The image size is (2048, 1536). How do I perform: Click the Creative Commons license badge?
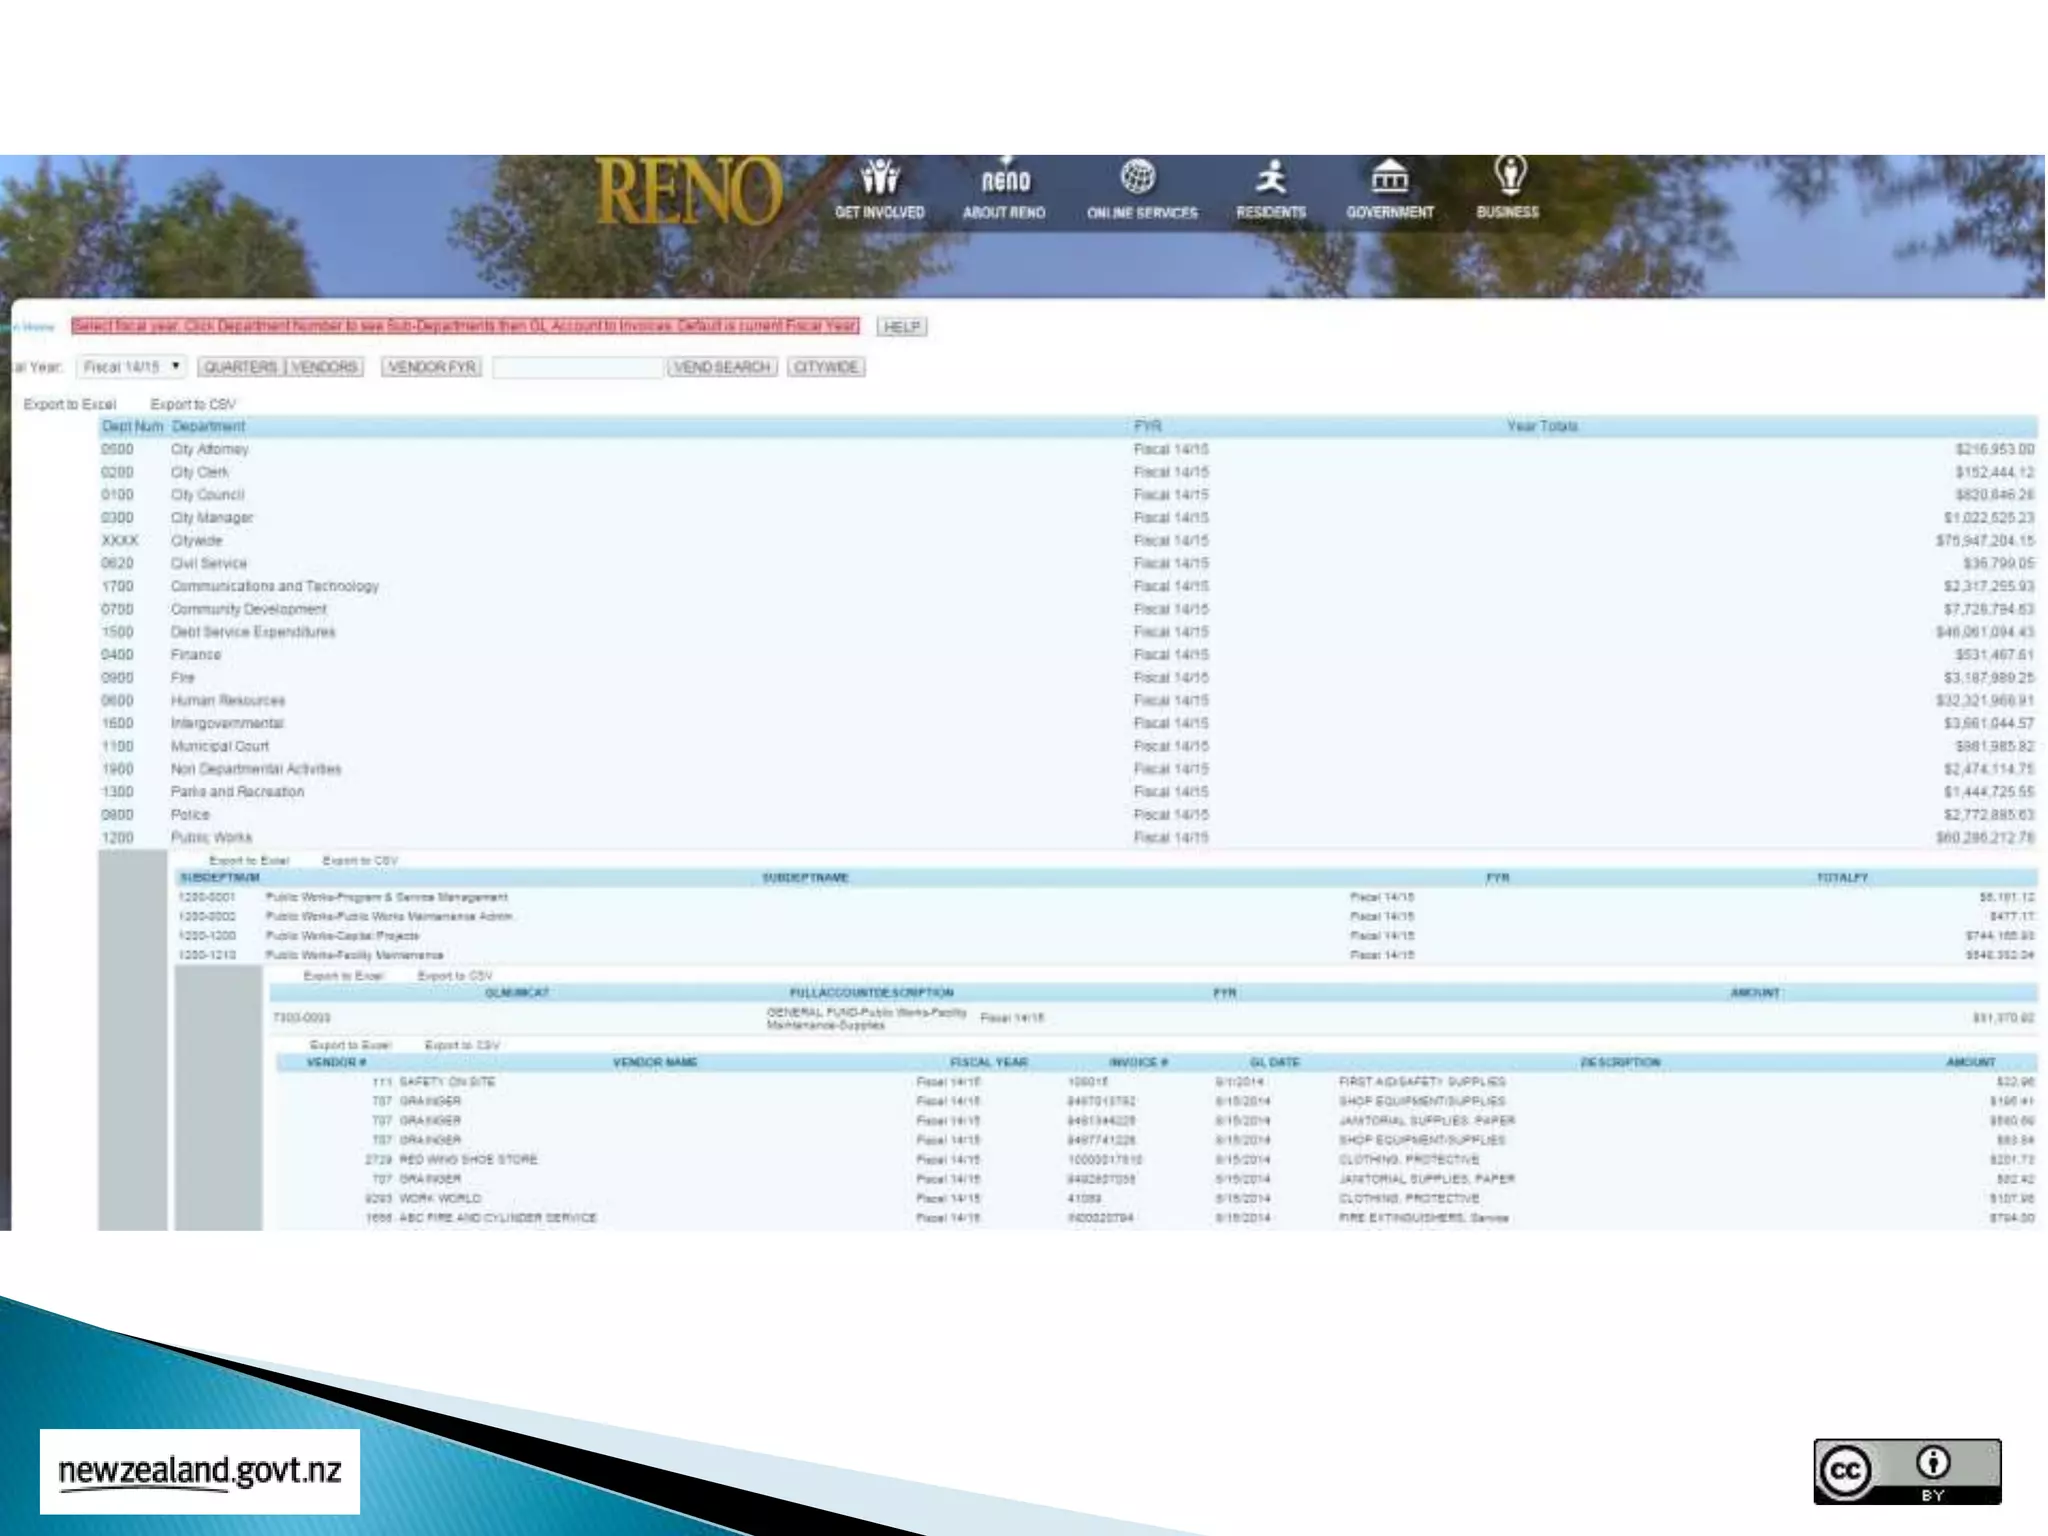click(1906, 1470)
